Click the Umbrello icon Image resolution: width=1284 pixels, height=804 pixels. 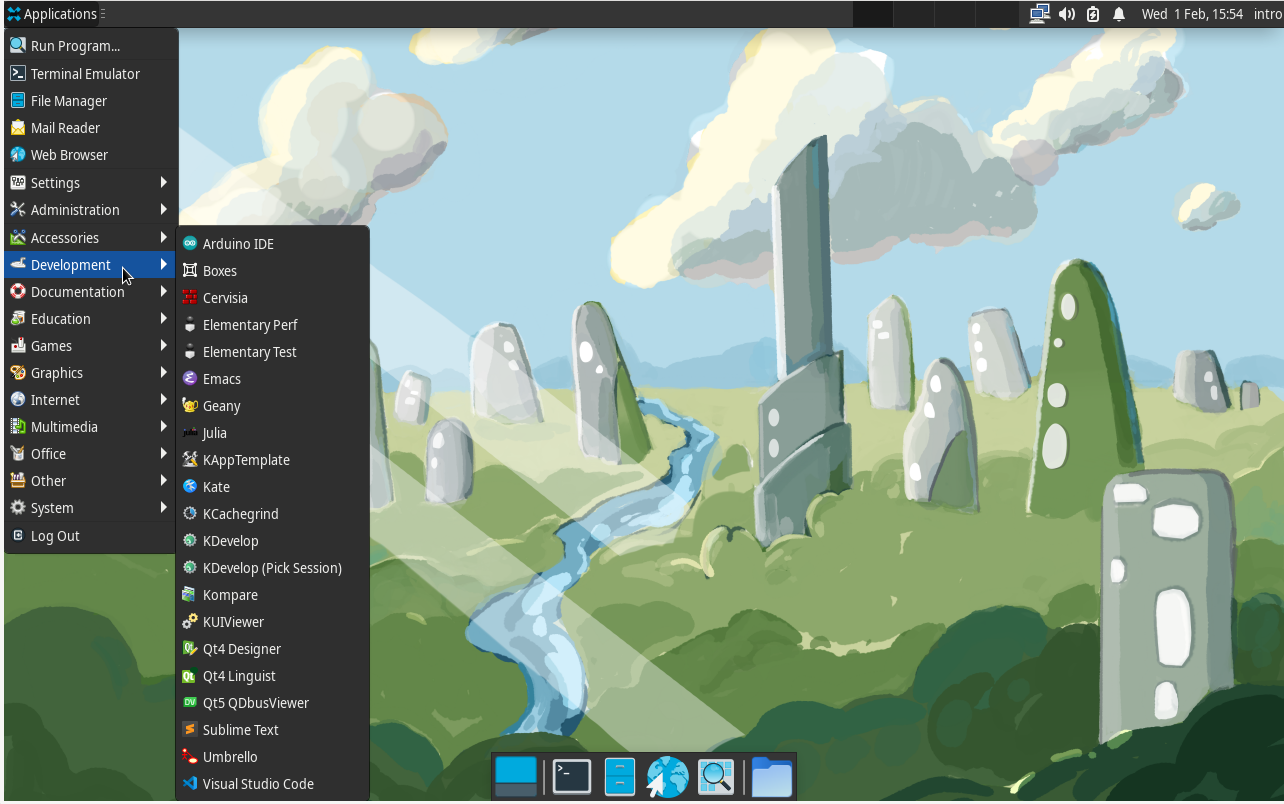189,757
